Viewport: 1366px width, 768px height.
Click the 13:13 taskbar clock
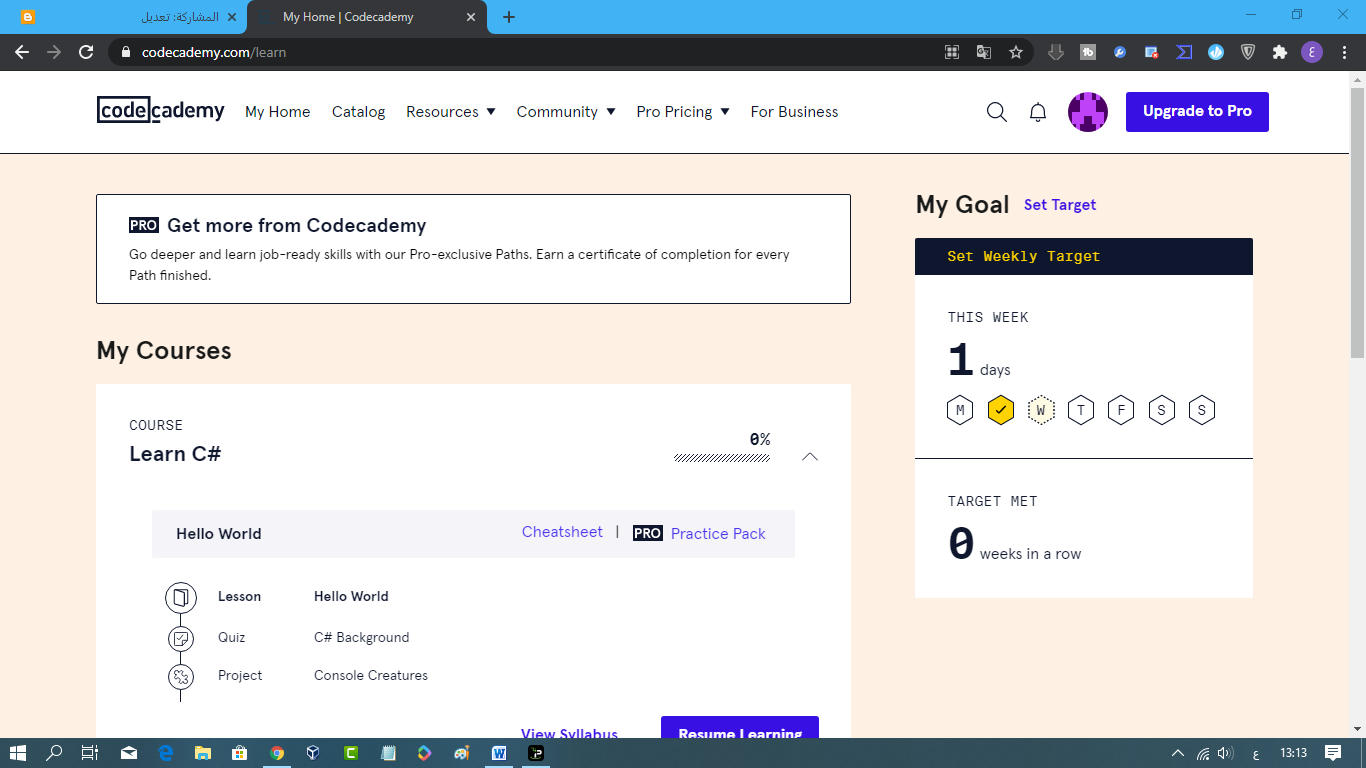tap(1294, 753)
